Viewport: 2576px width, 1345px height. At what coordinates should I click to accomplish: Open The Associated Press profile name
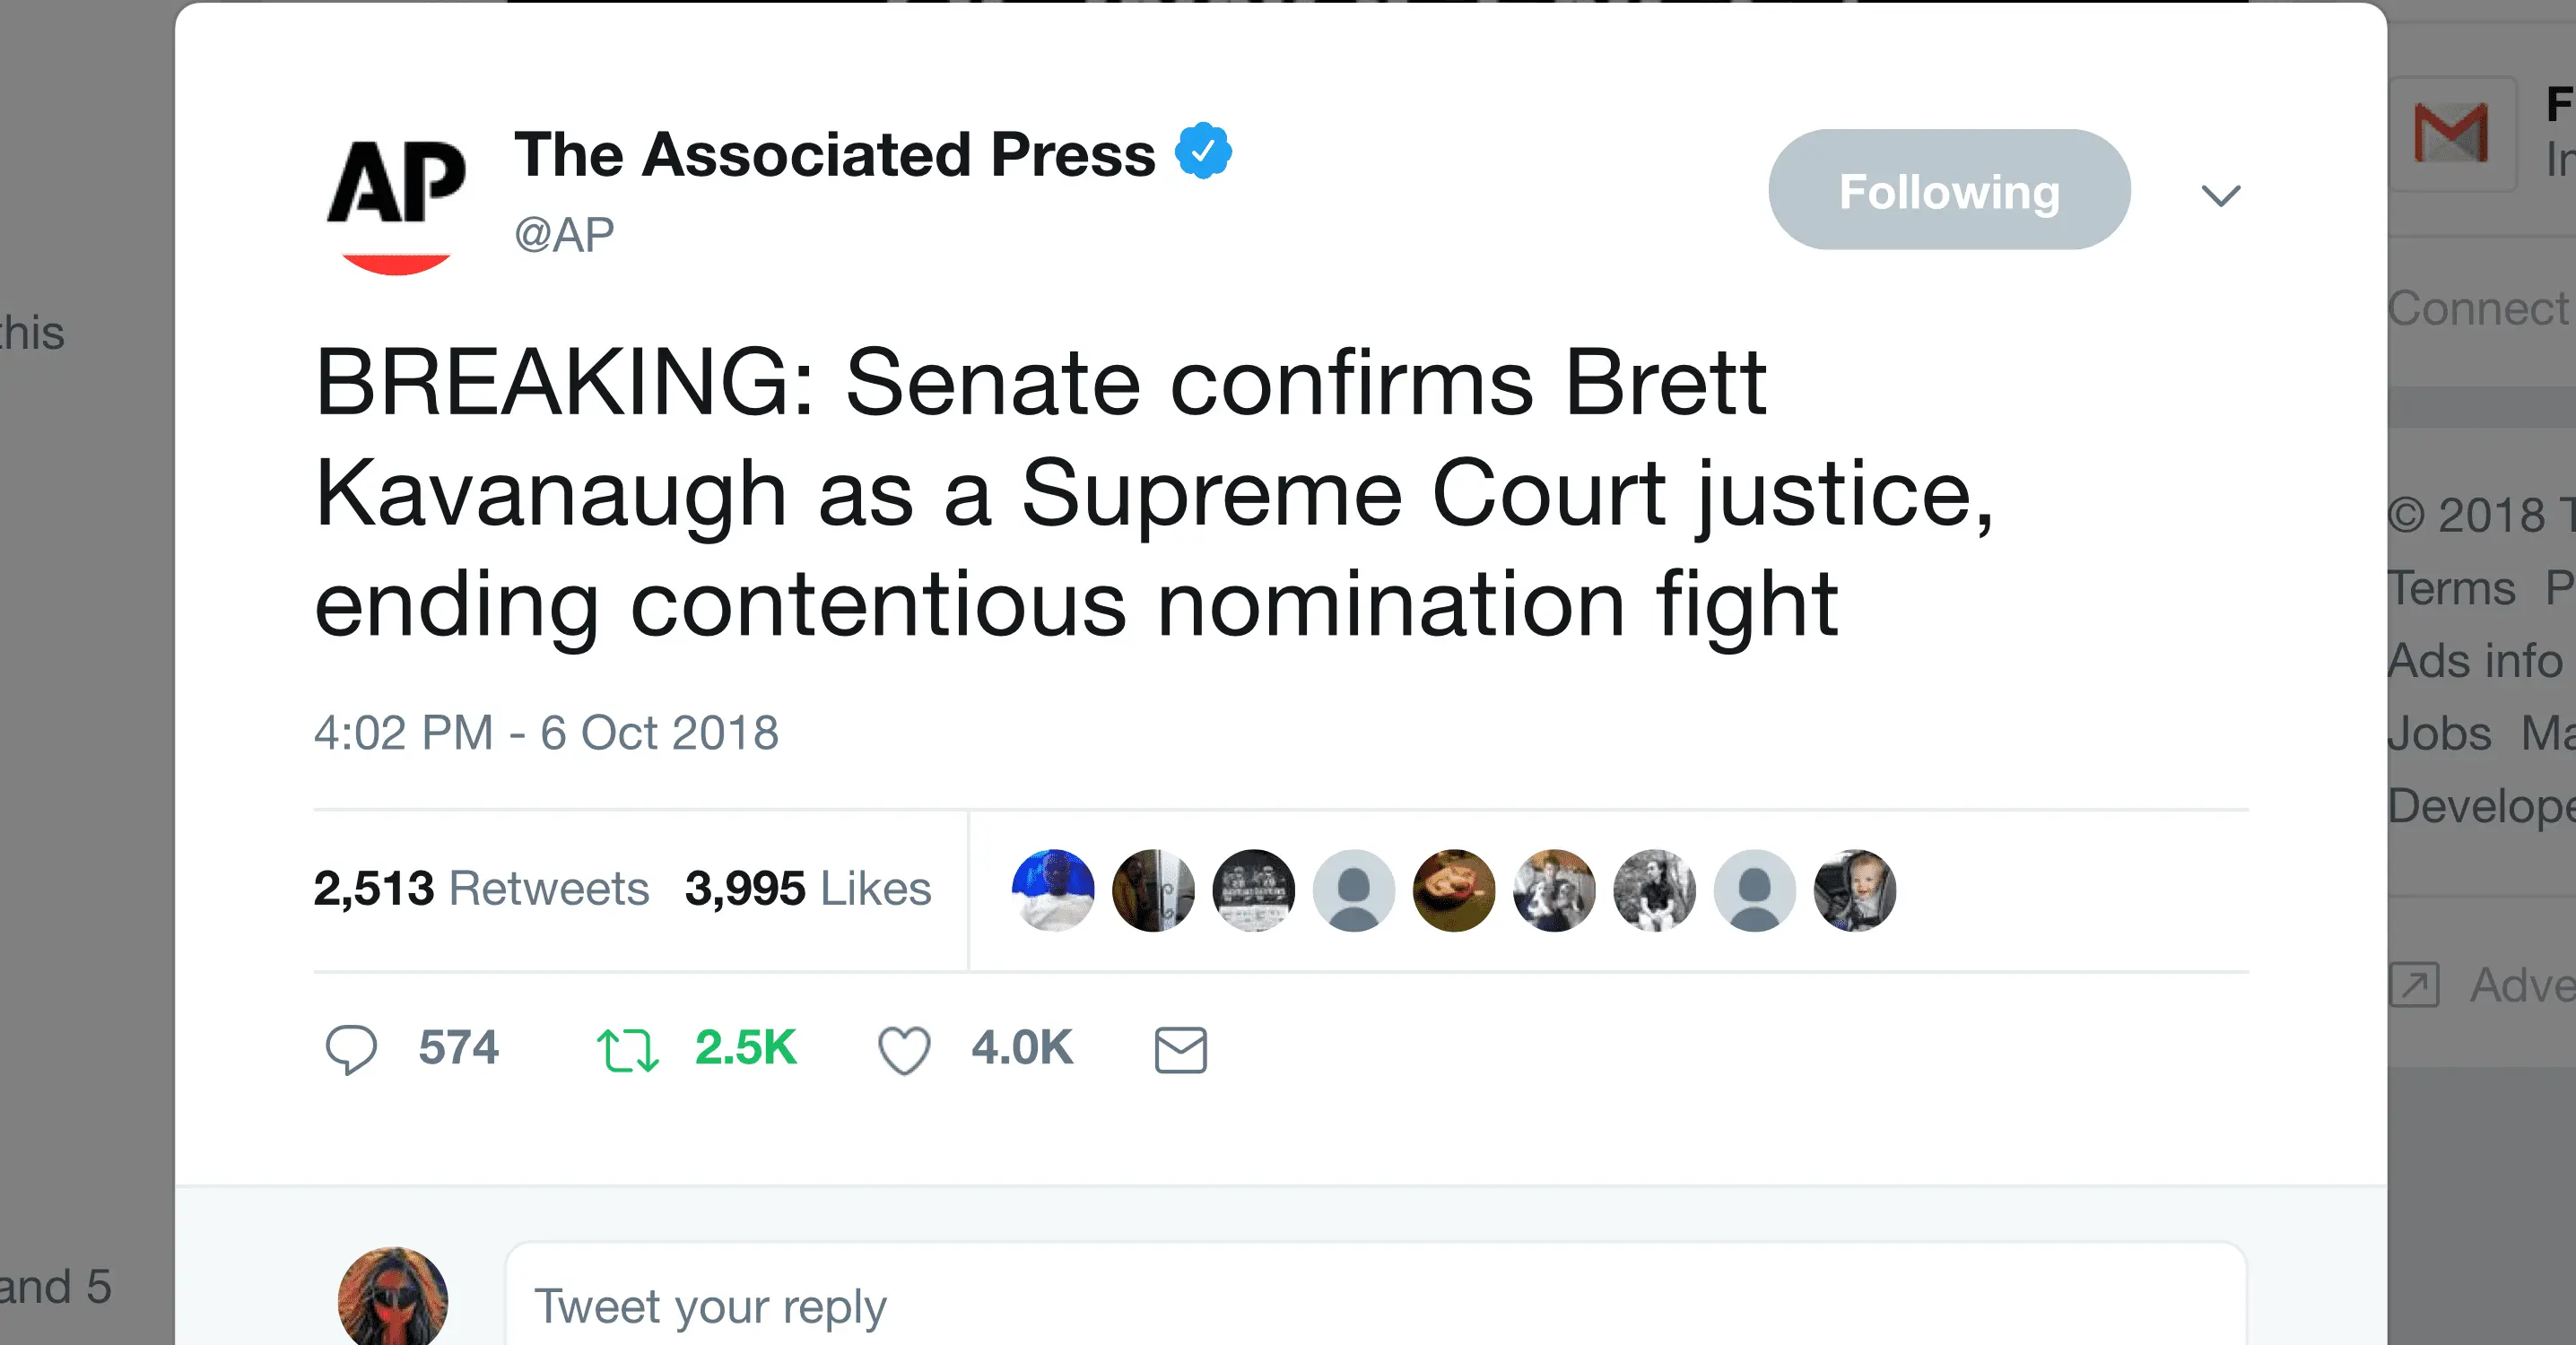click(x=834, y=155)
